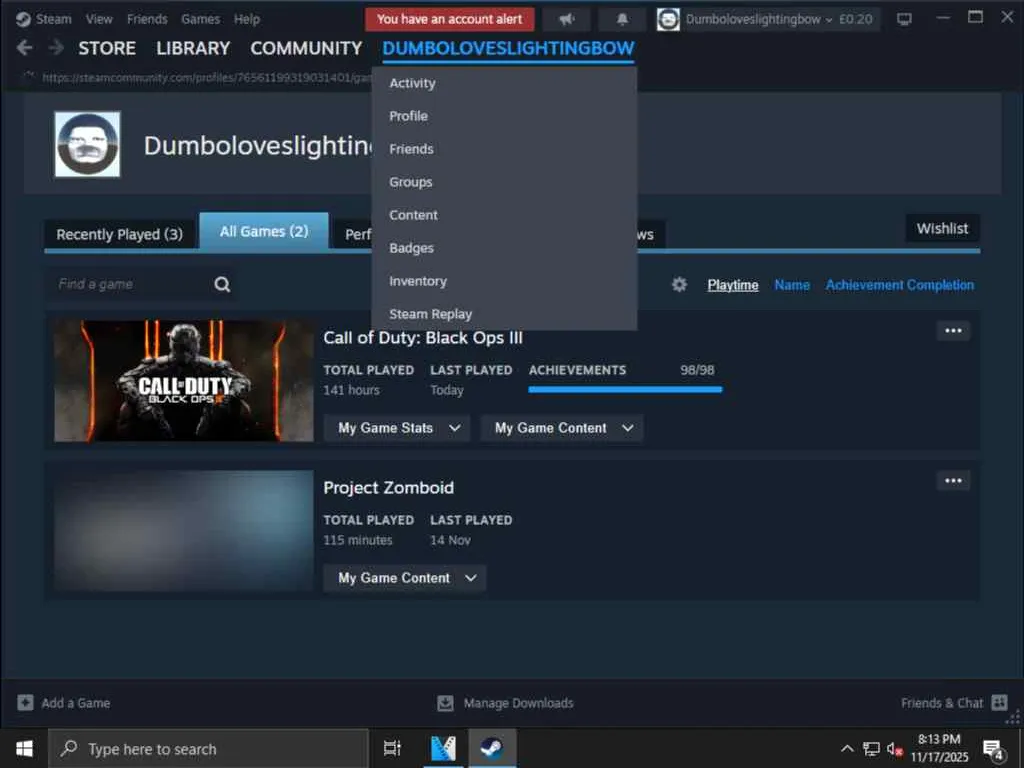Image resolution: width=1024 pixels, height=768 pixels.
Task: Click the Steam logo icon in the menu bar
Action: click(23, 19)
